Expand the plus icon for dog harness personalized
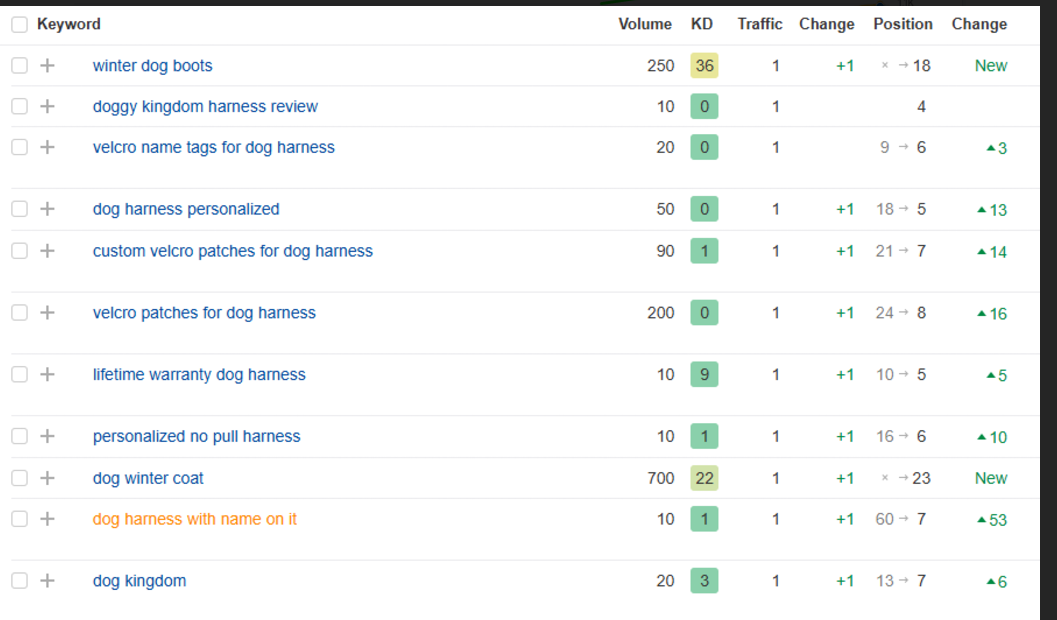1057x620 pixels. [47, 209]
